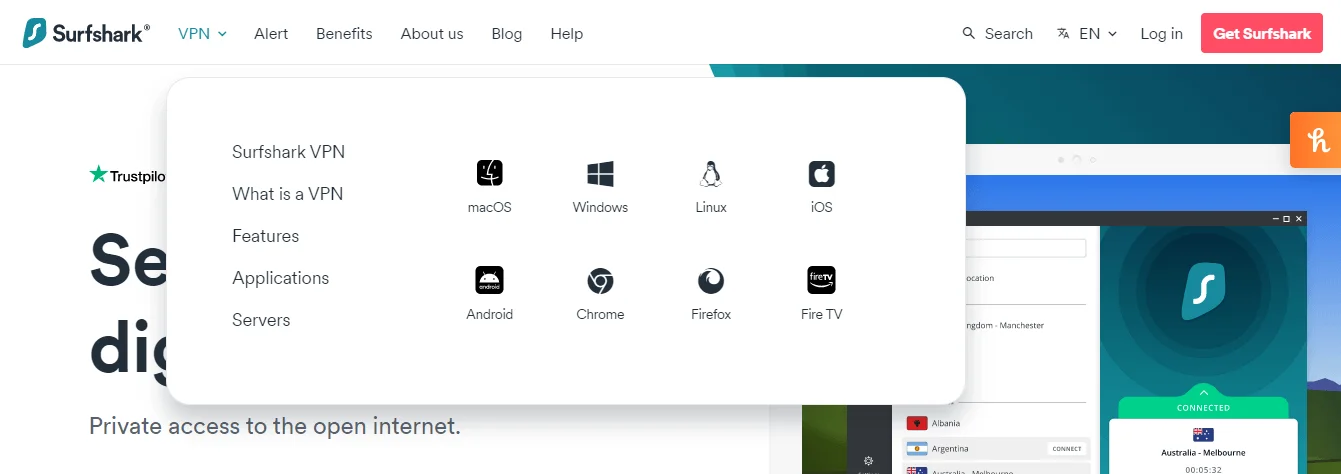The image size is (1341, 474).
Task: Open the Chrome extension icon
Action: (x=600, y=280)
